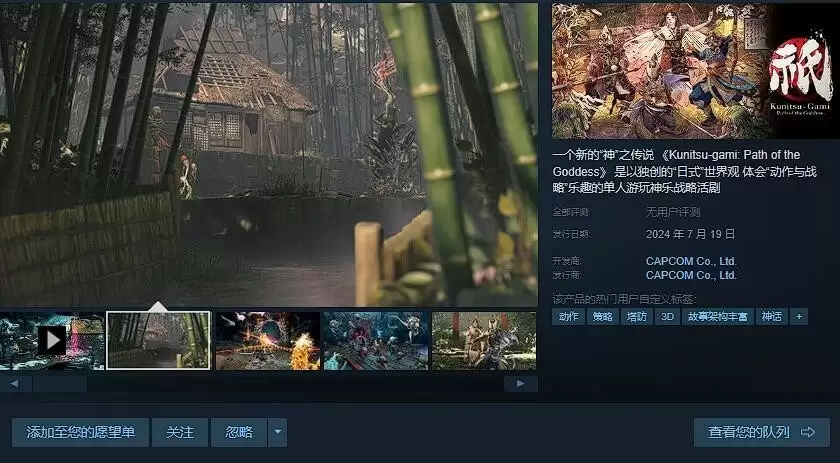Click 查看您的队列 button

click(761, 432)
